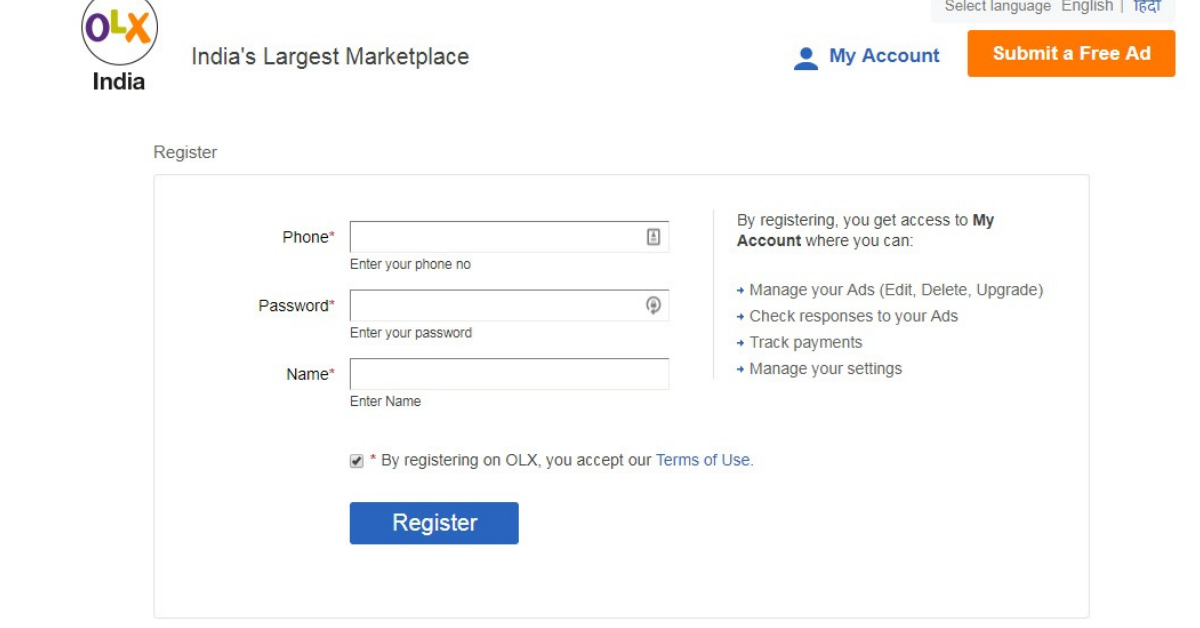Click the 'Manage your settings' bullet text

pos(826,369)
